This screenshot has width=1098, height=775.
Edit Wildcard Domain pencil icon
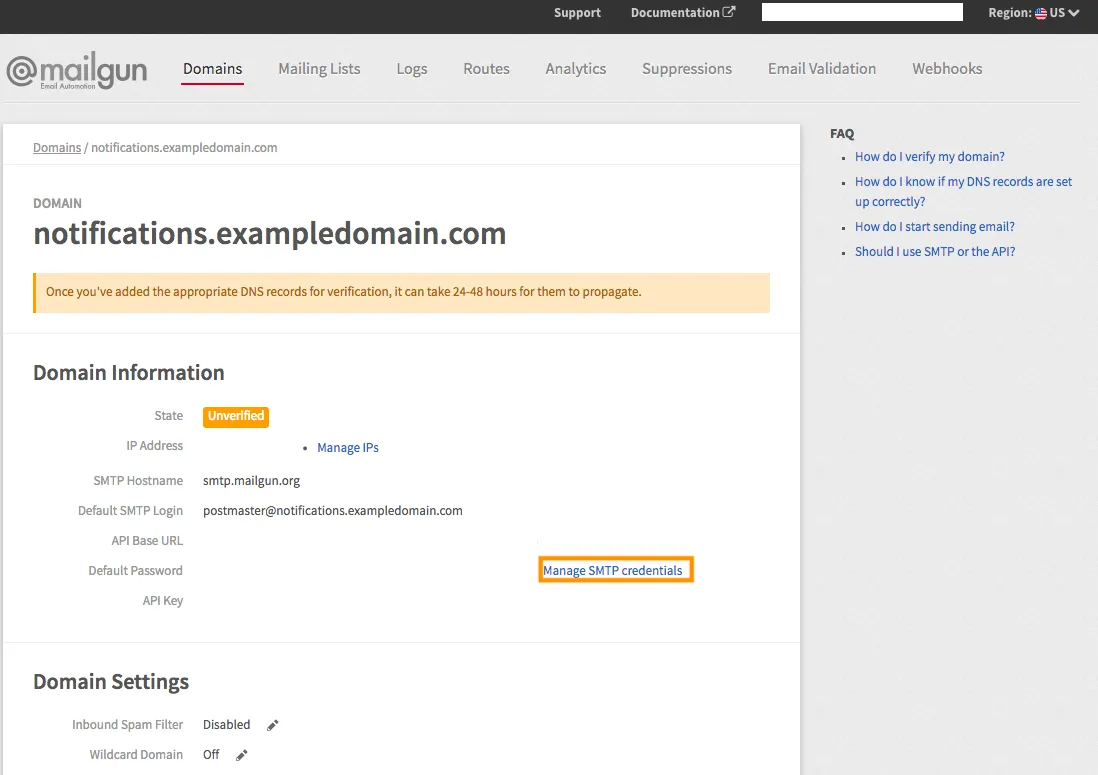pyautogui.click(x=241, y=755)
